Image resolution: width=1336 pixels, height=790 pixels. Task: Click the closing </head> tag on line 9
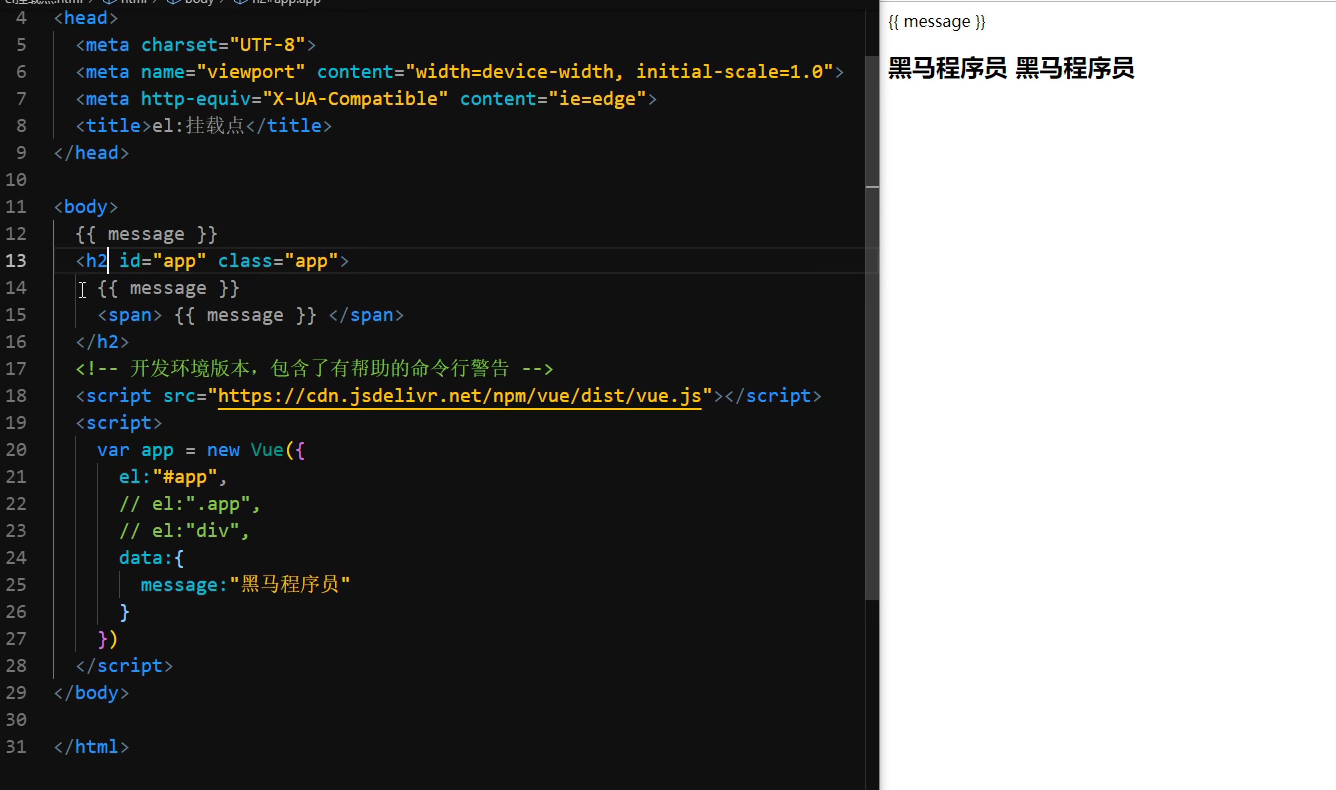(91, 153)
